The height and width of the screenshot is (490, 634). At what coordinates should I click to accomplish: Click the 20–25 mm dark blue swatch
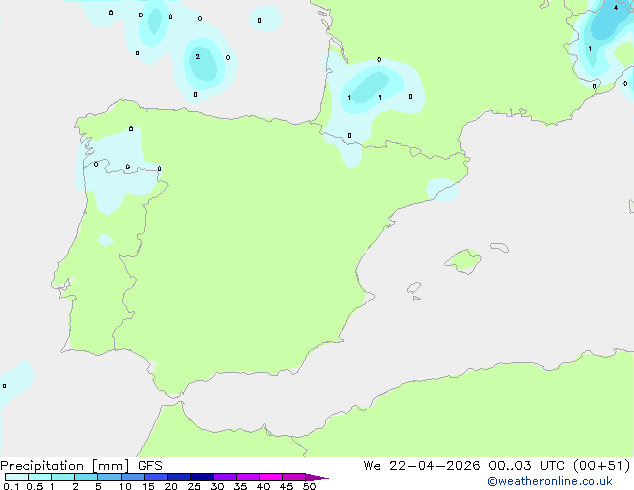[178, 477]
